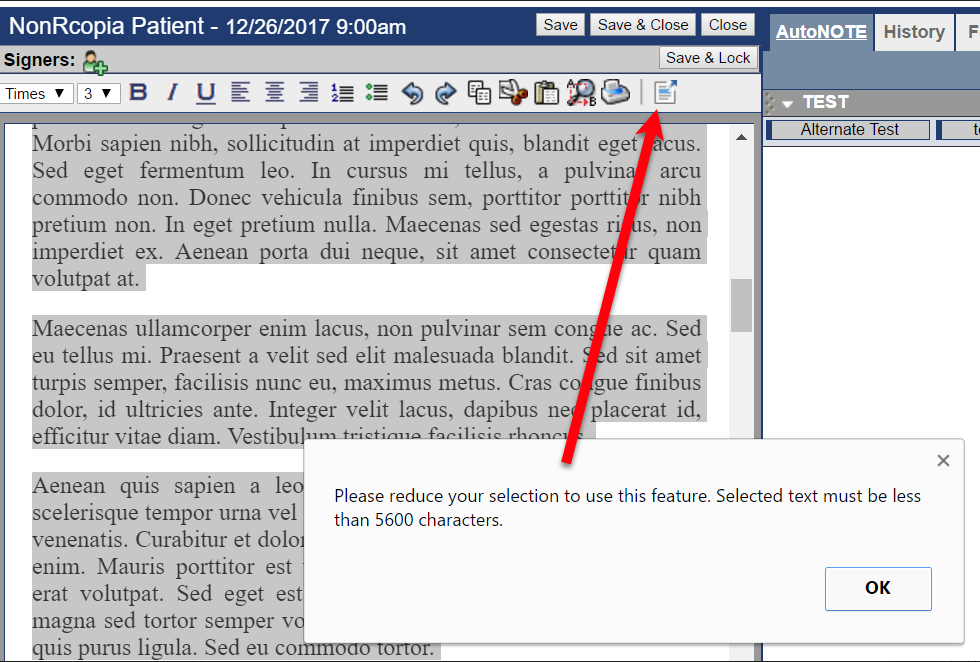Insert a bulleted list
980x662 pixels.
[377, 93]
